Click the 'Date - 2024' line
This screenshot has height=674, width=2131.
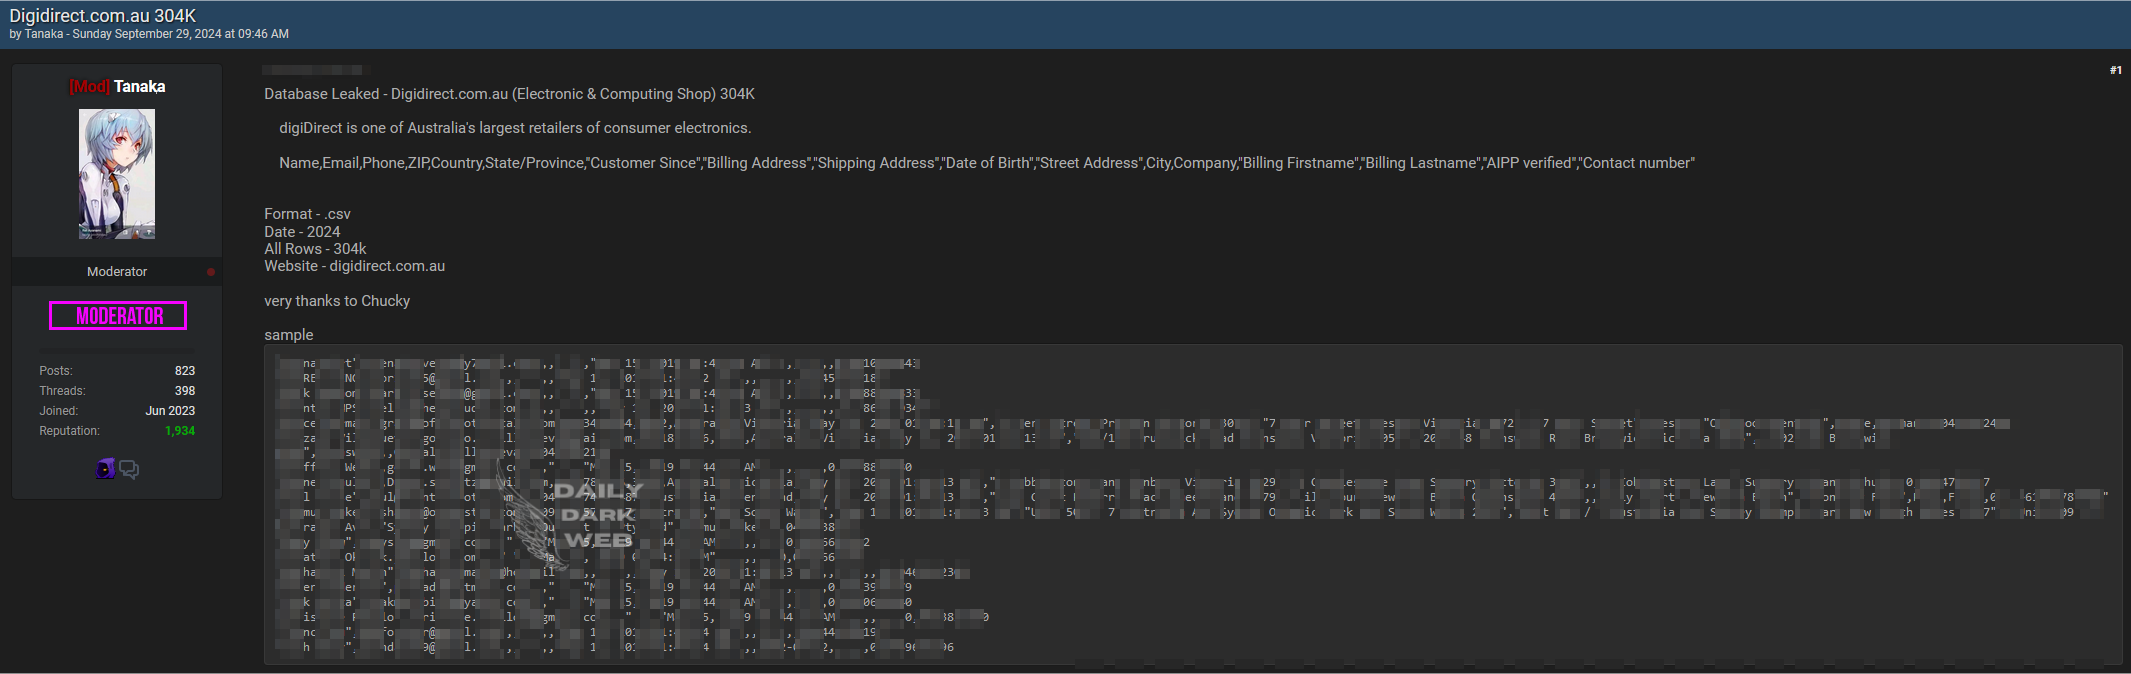pos(302,232)
